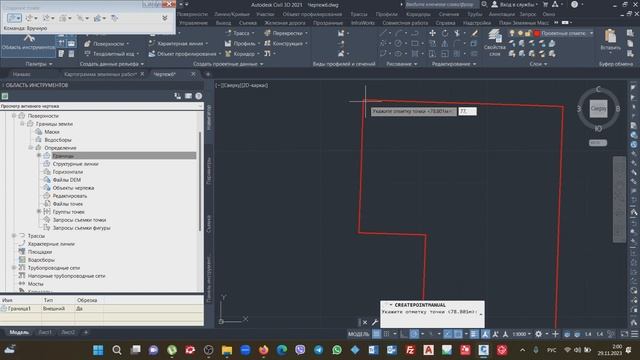Open Свойства слоя layer properties
This screenshot has width=640, height=360.
[495, 42]
